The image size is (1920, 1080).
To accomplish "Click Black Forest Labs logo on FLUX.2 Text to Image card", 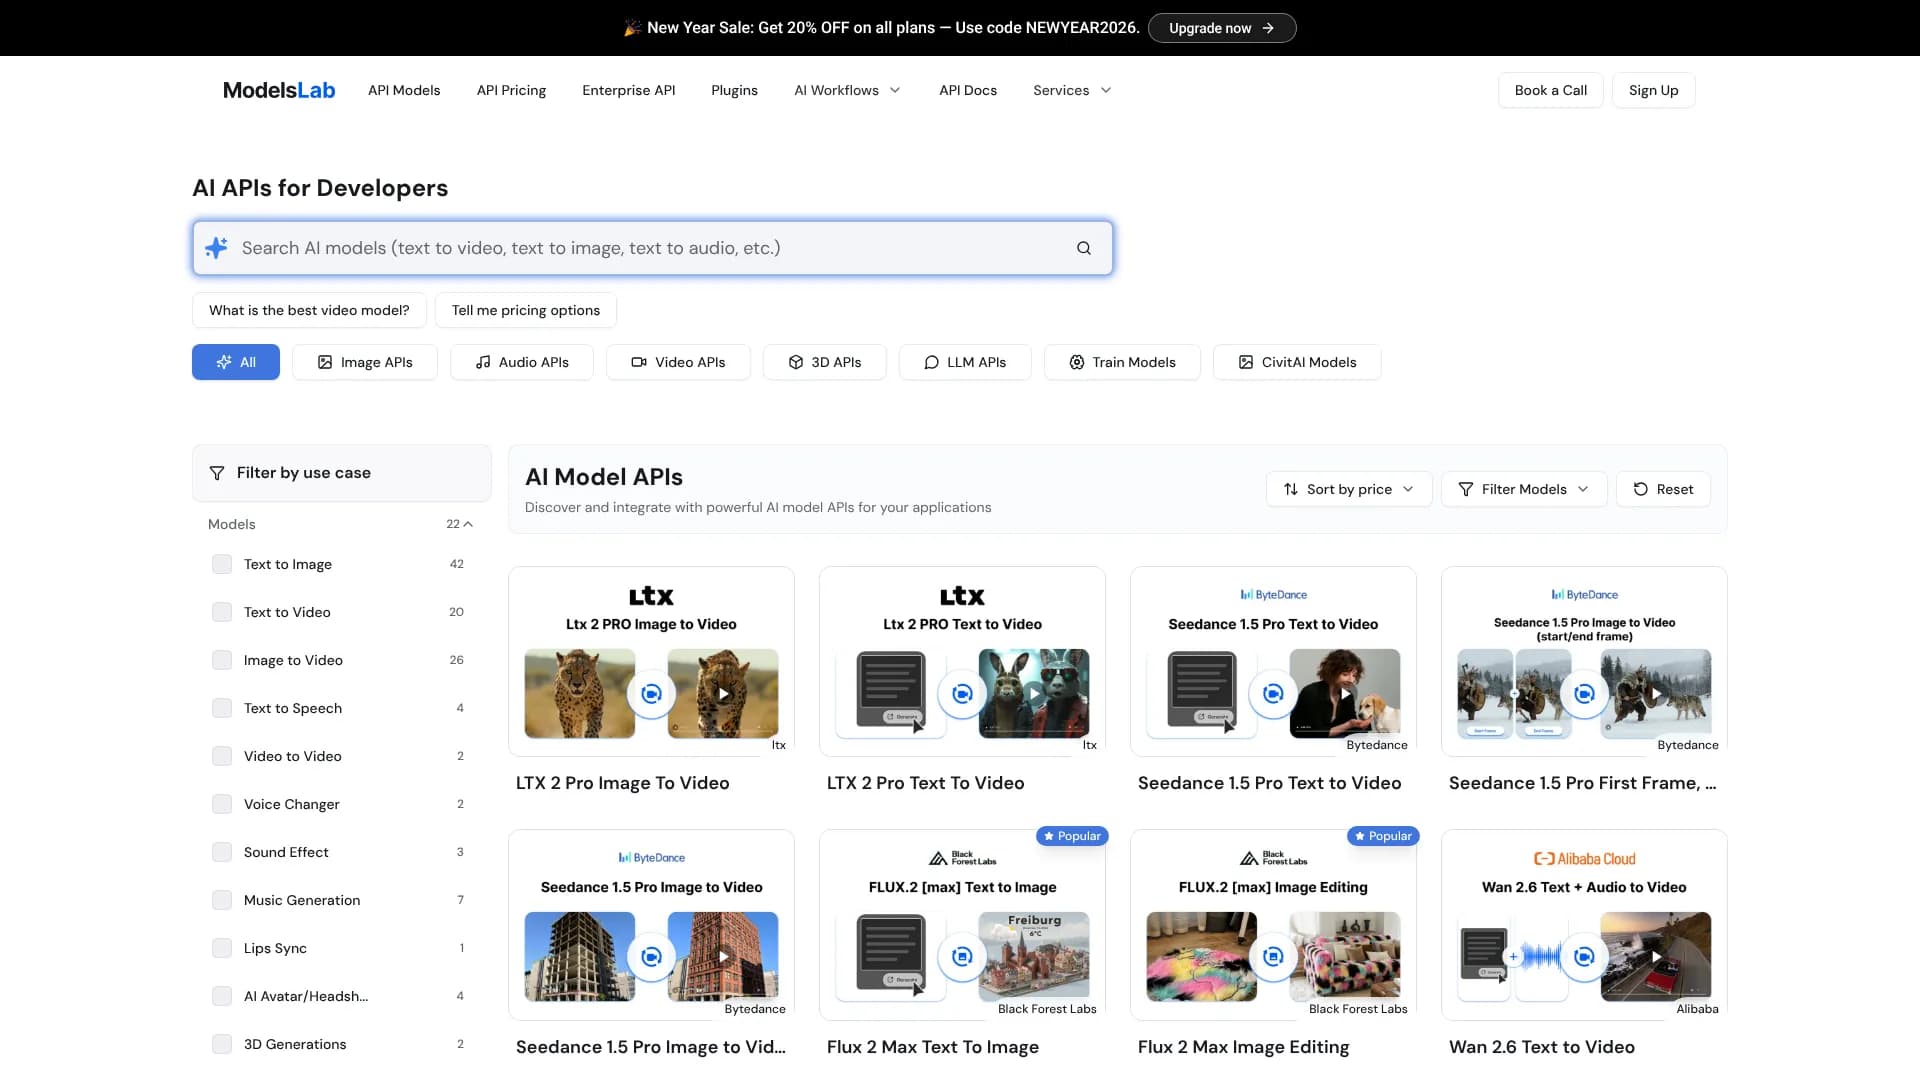I will (x=962, y=858).
